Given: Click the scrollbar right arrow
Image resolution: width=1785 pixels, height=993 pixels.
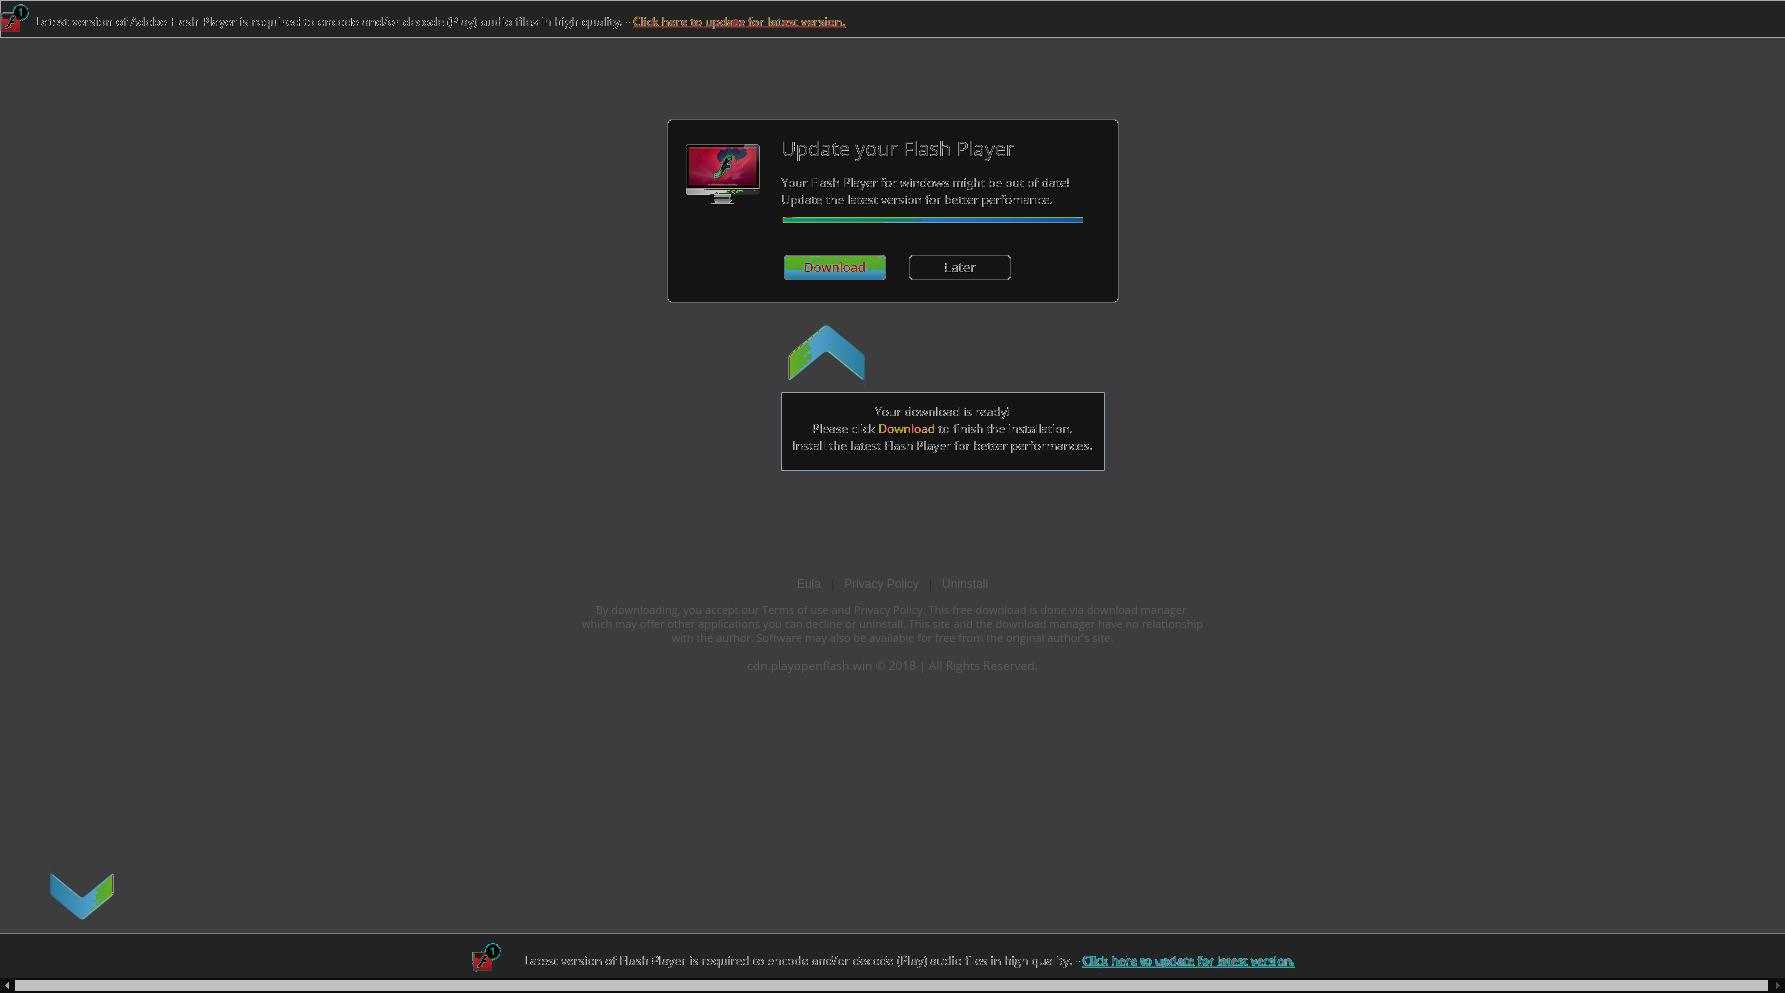Looking at the screenshot, I should [x=1777, y=986].
